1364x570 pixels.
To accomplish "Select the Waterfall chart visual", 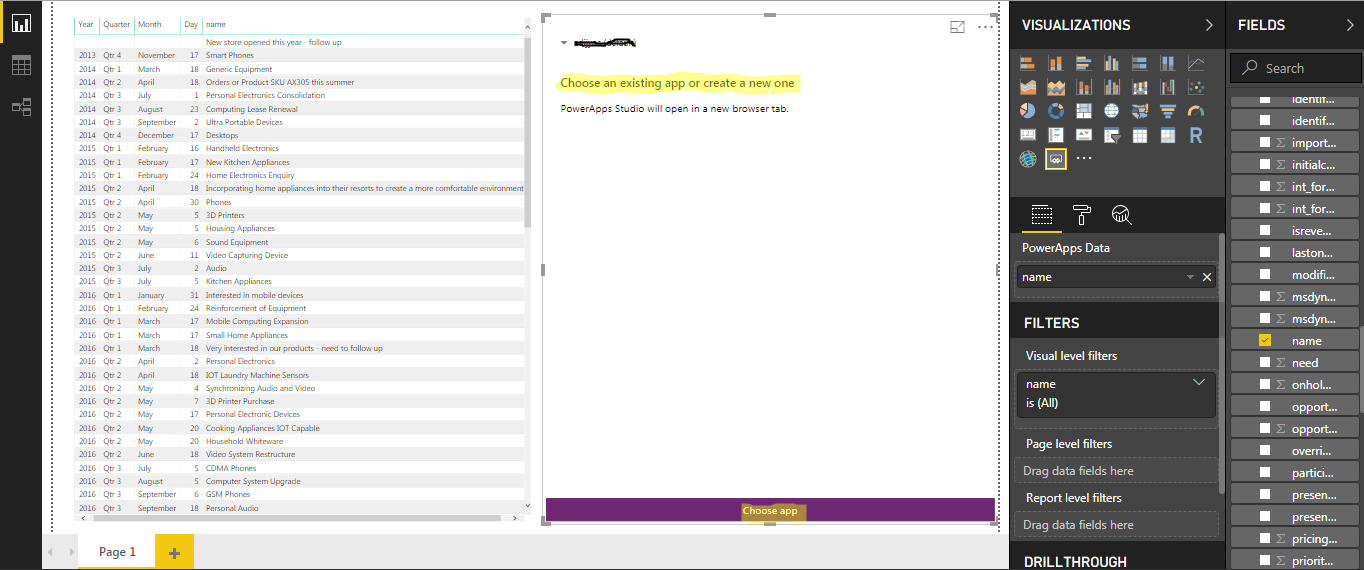I will (x=1168, y=87).
